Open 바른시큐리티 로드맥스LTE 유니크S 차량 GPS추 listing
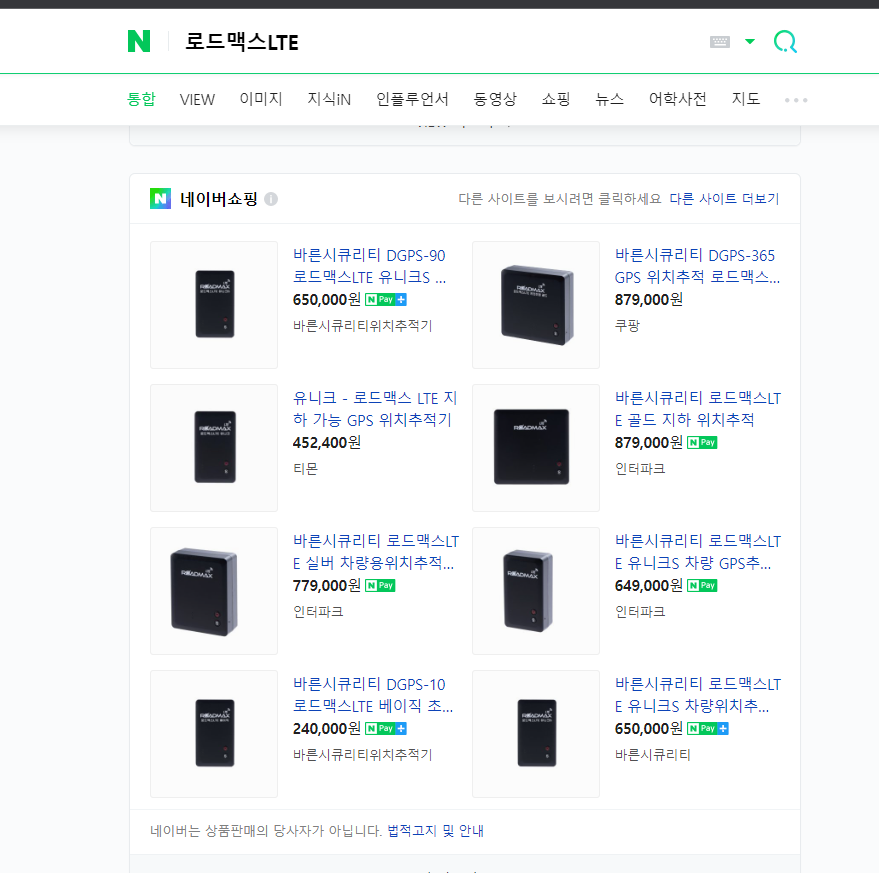The height and width of the screenshot is (873, 879). pyautogui.click(x=697, y=552)
